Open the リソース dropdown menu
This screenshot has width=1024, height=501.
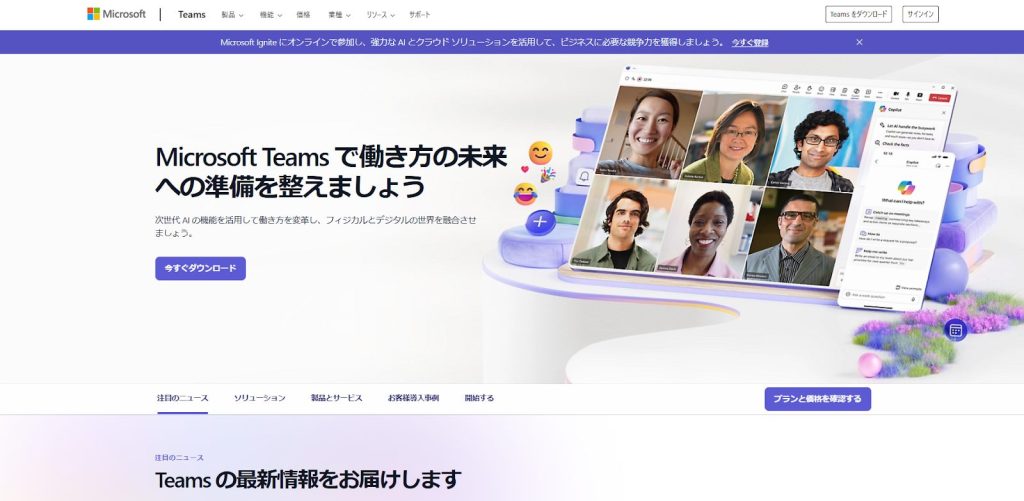point(380,15)
